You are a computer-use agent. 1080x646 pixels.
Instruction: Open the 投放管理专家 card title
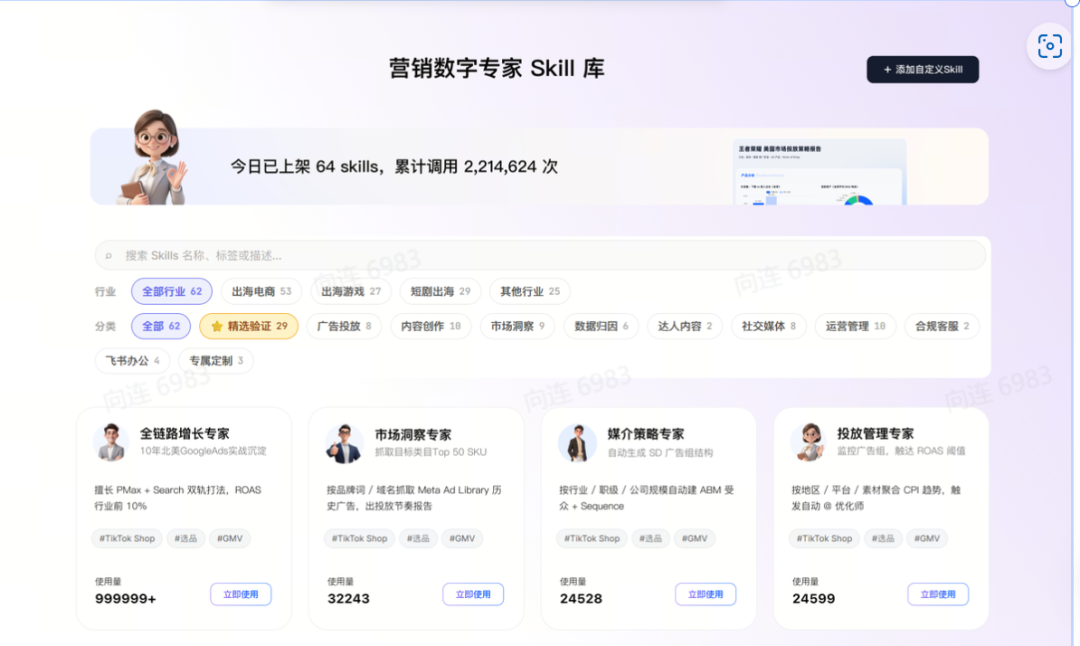pyautogui.click(x=875, y=433)
